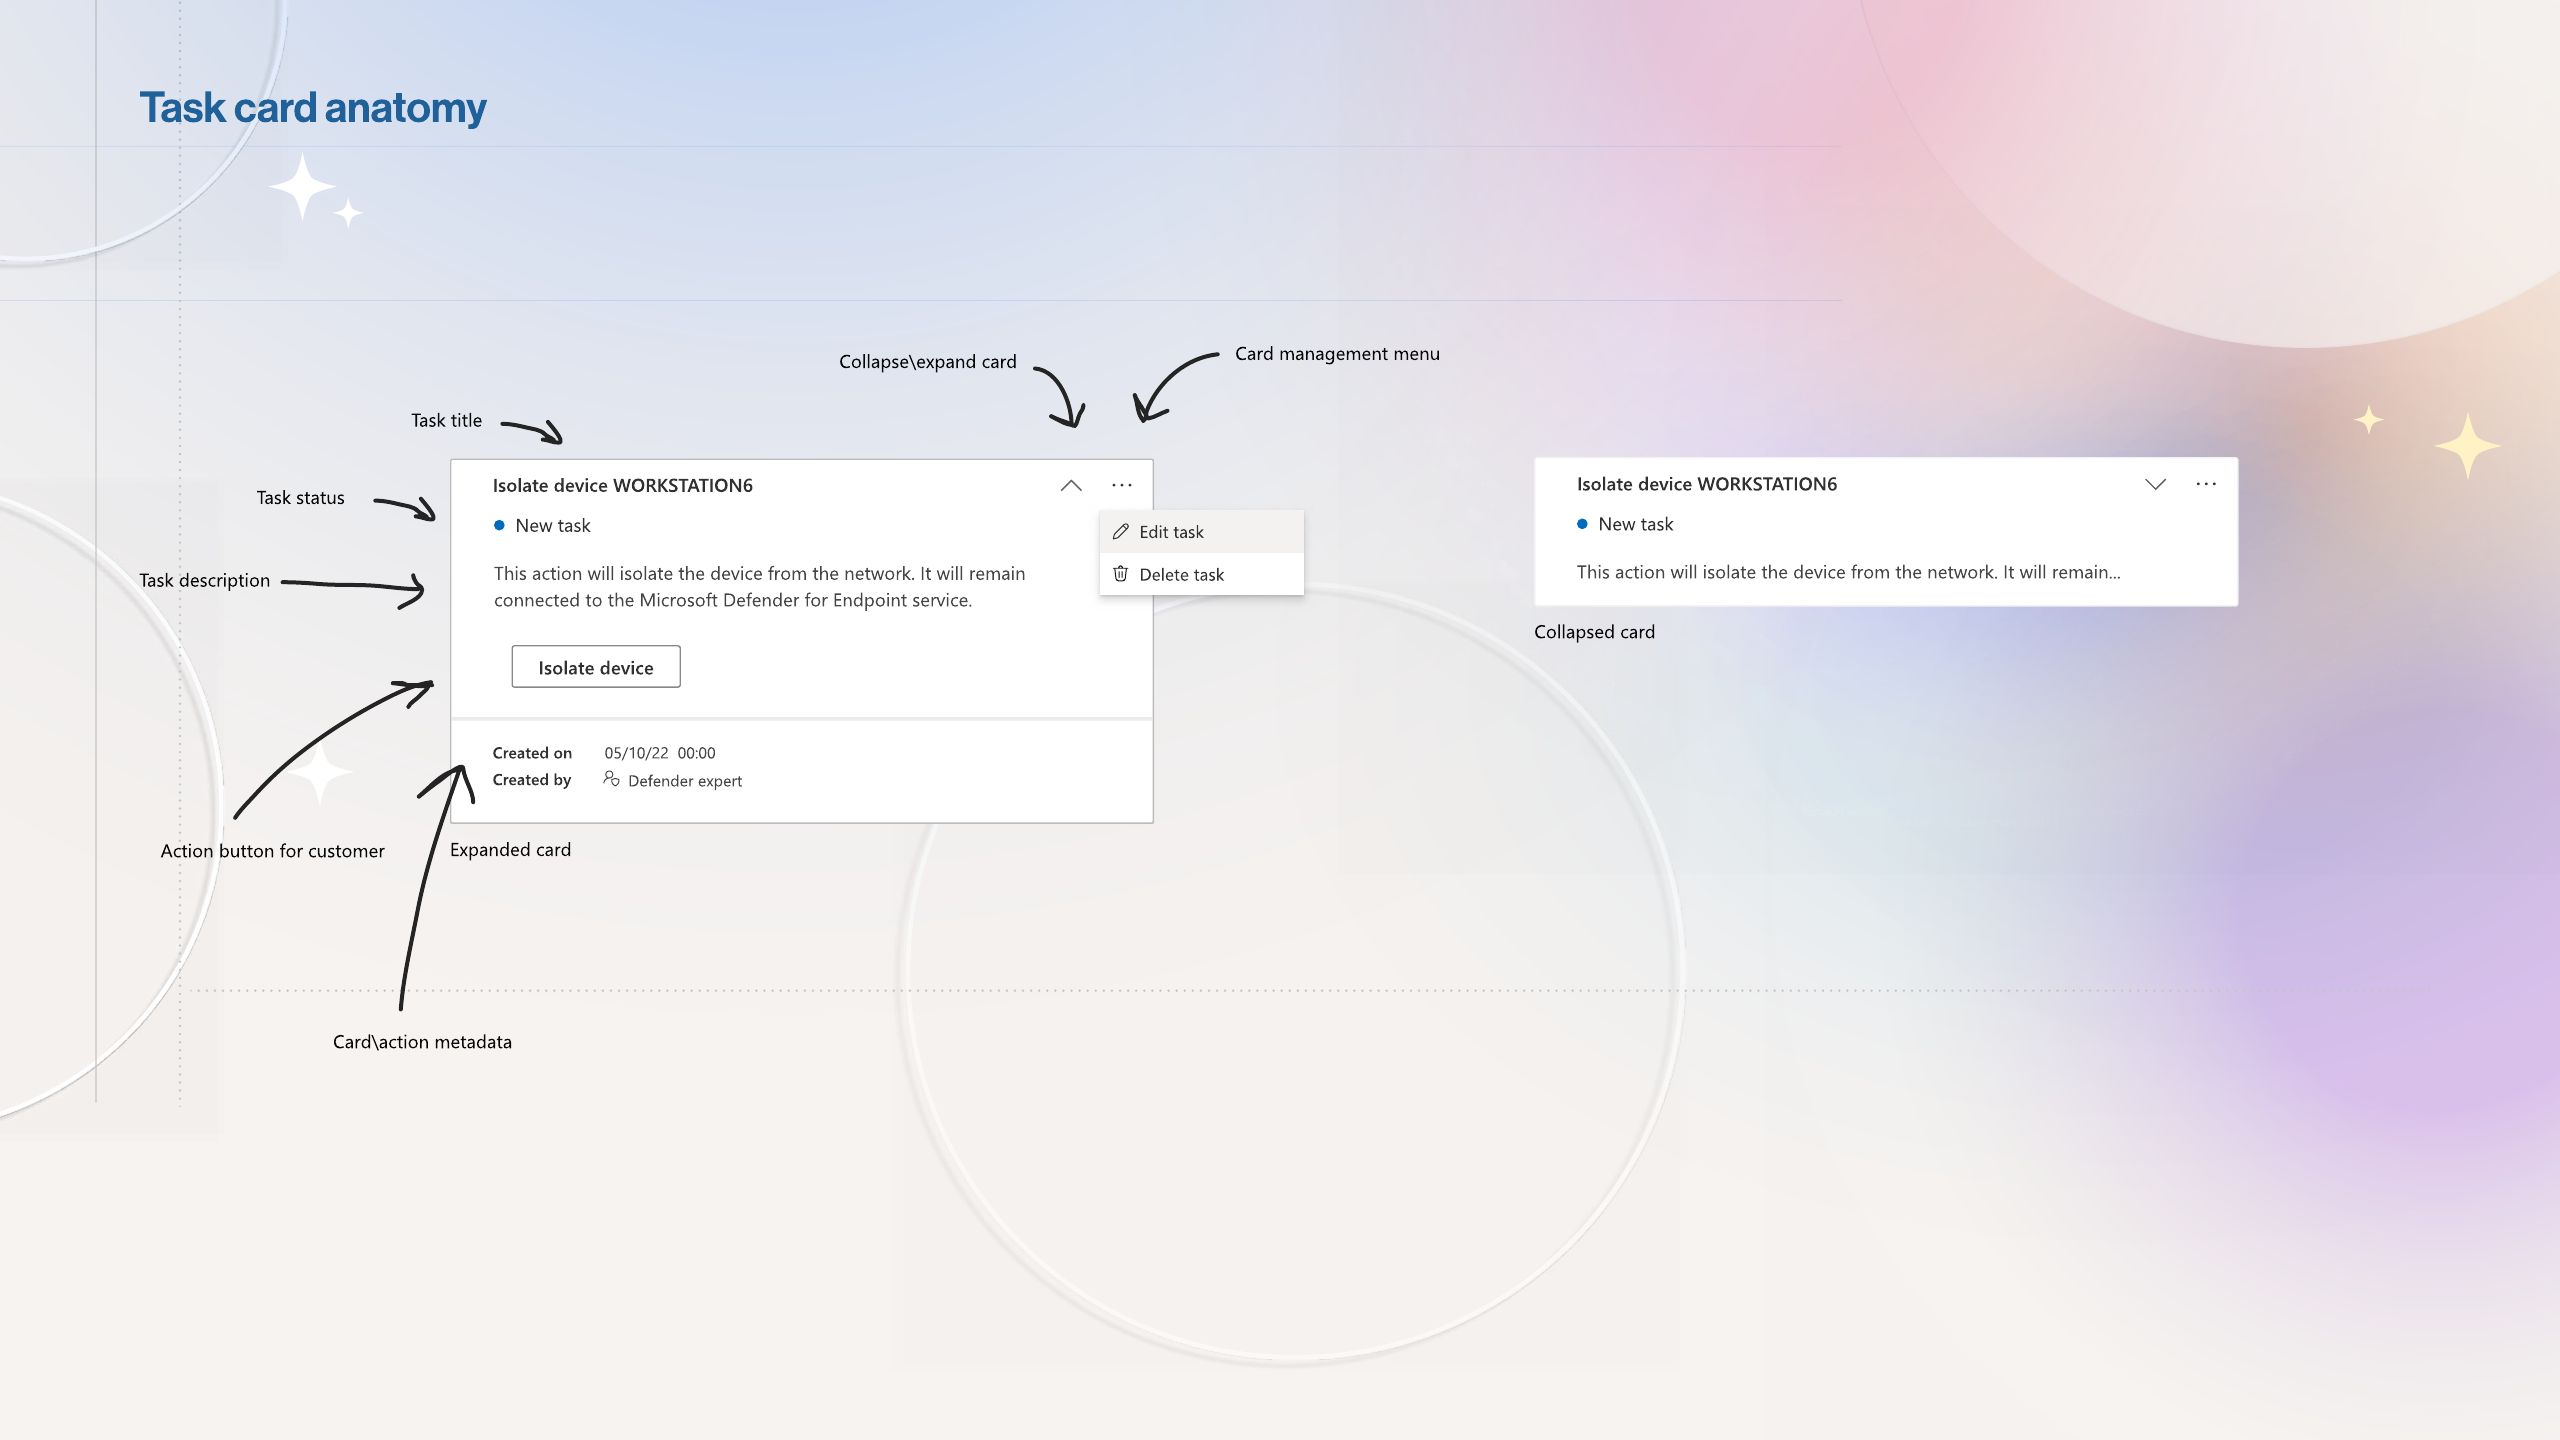Click the person icon beside Defender expert
This screenshot has height=1440, width=2560.
point(611,779)
